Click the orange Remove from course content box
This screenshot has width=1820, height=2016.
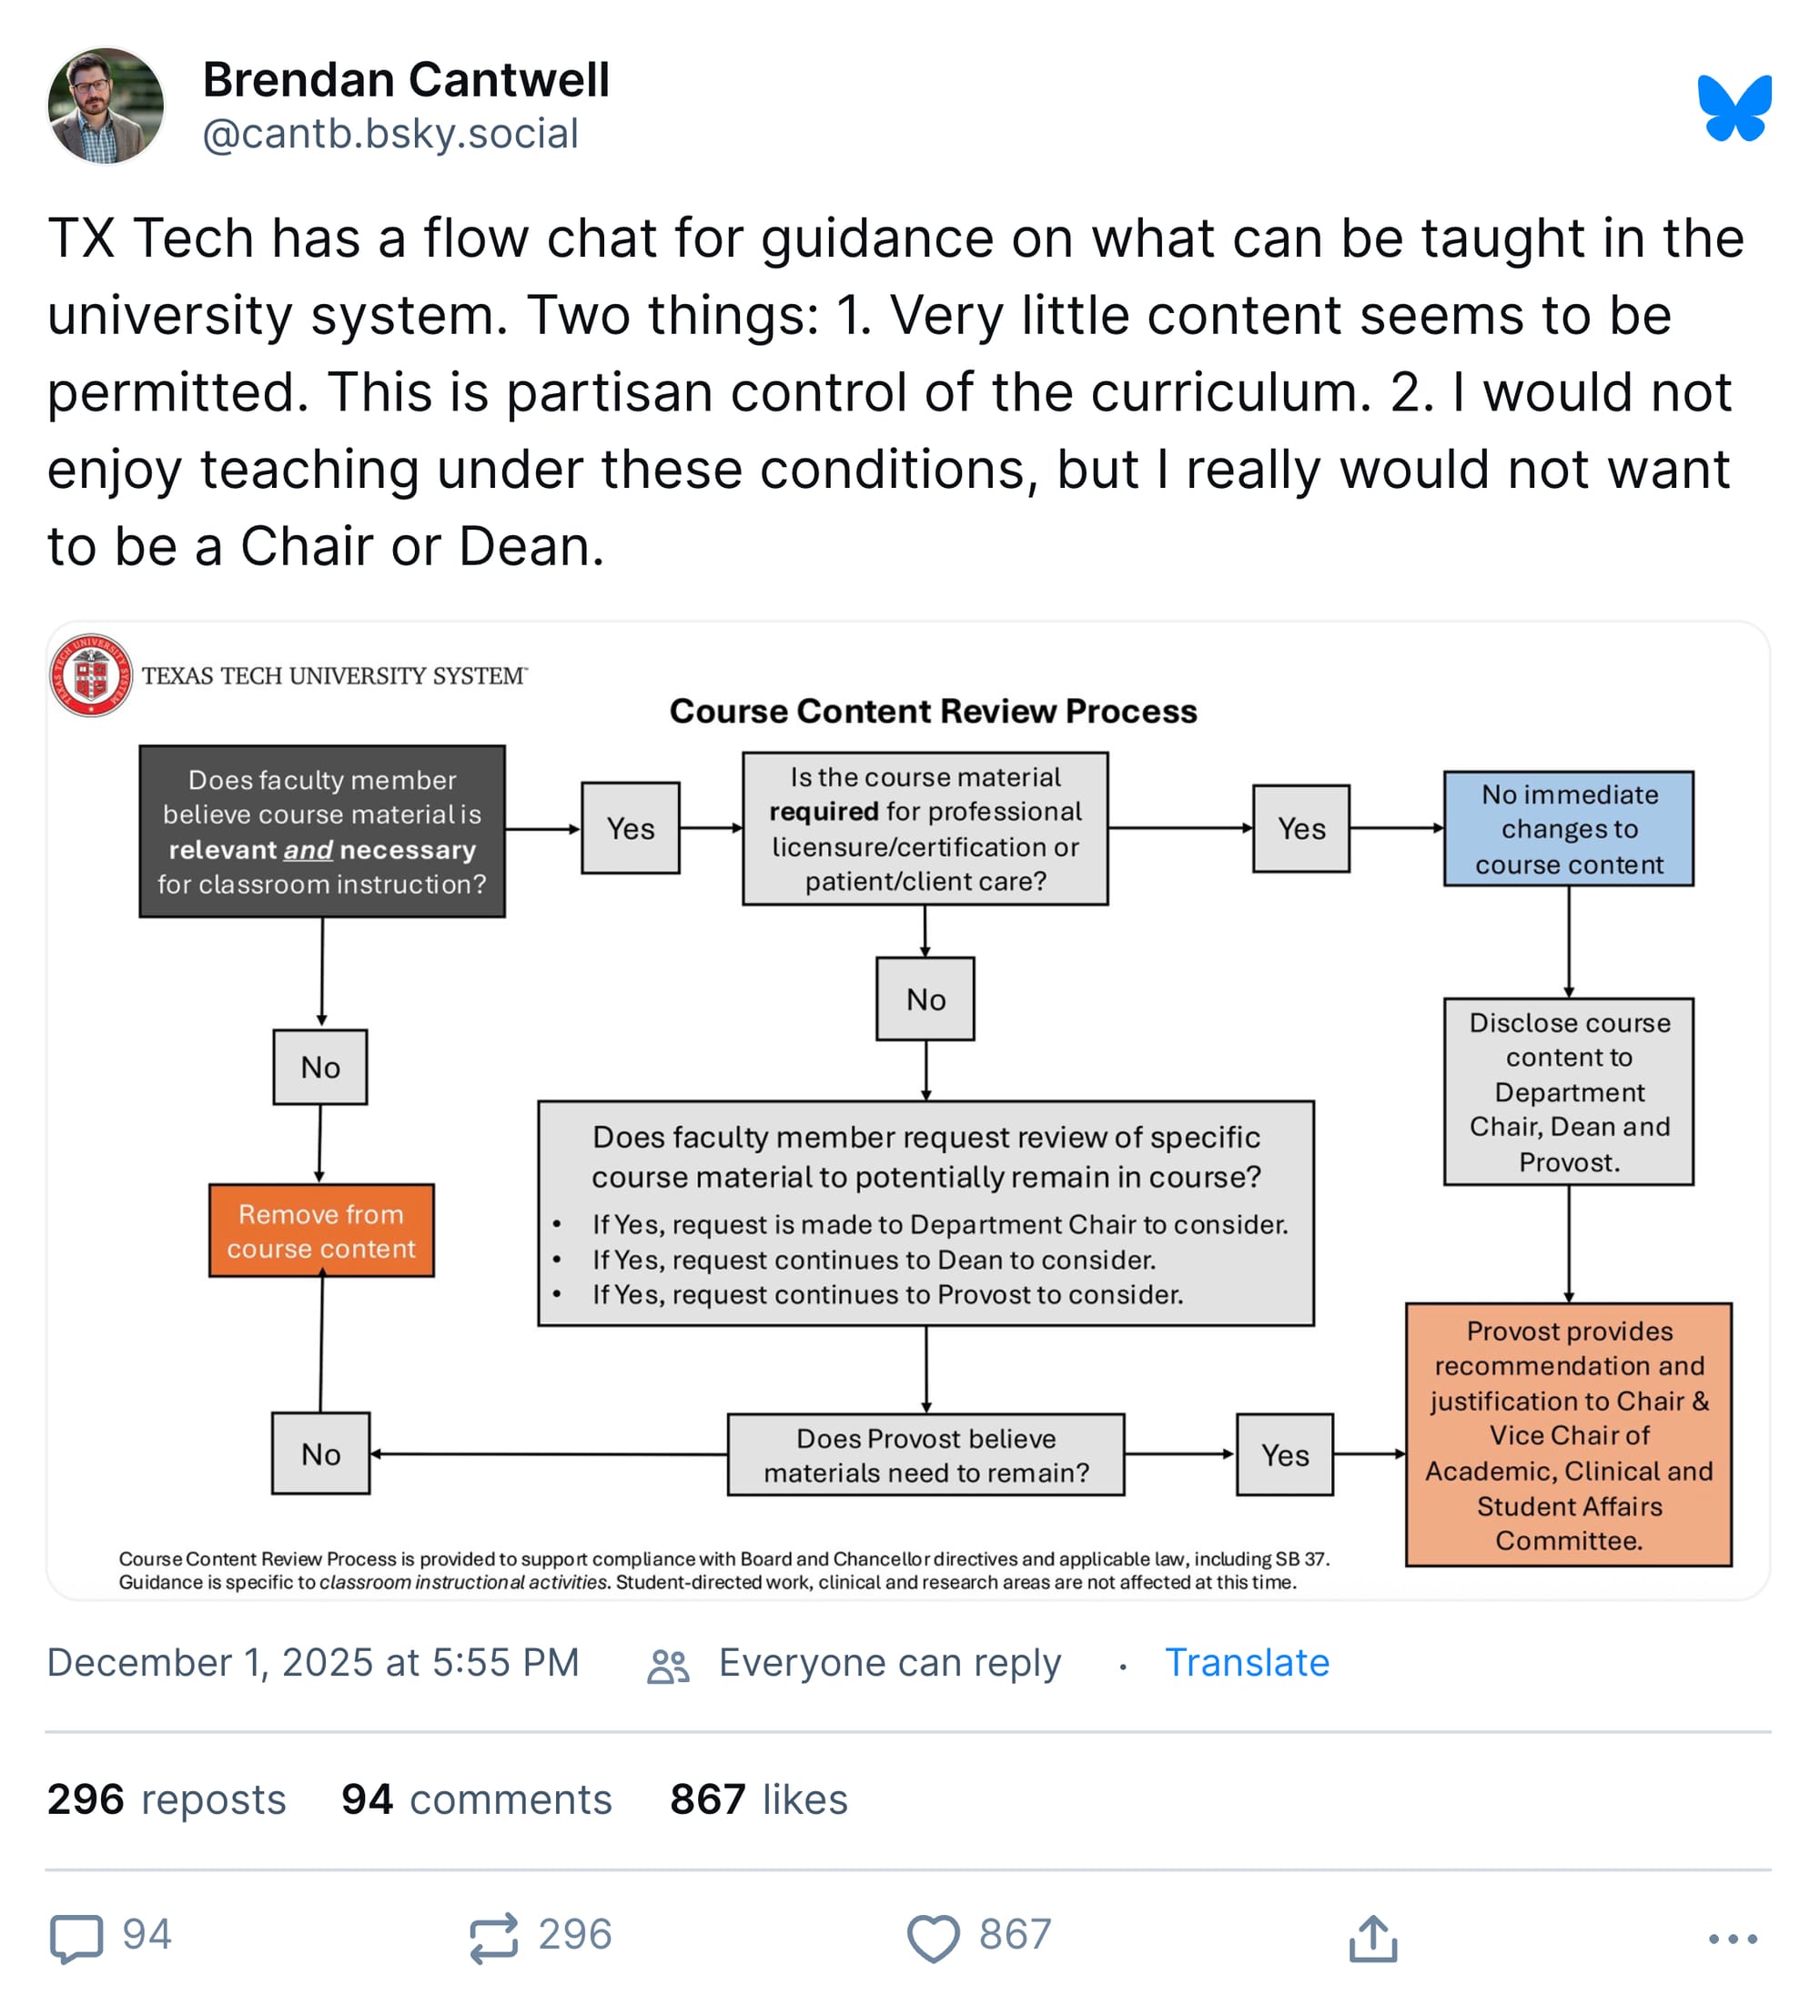coord(321,1230)
